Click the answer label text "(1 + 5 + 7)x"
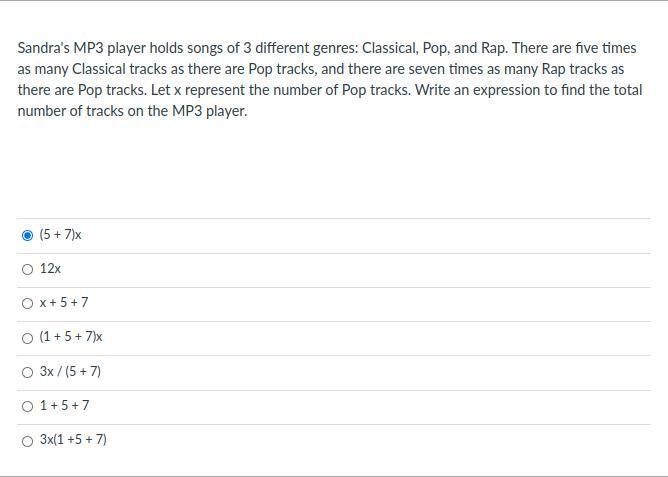Screen dimensions: 668x477 point(71,337)
